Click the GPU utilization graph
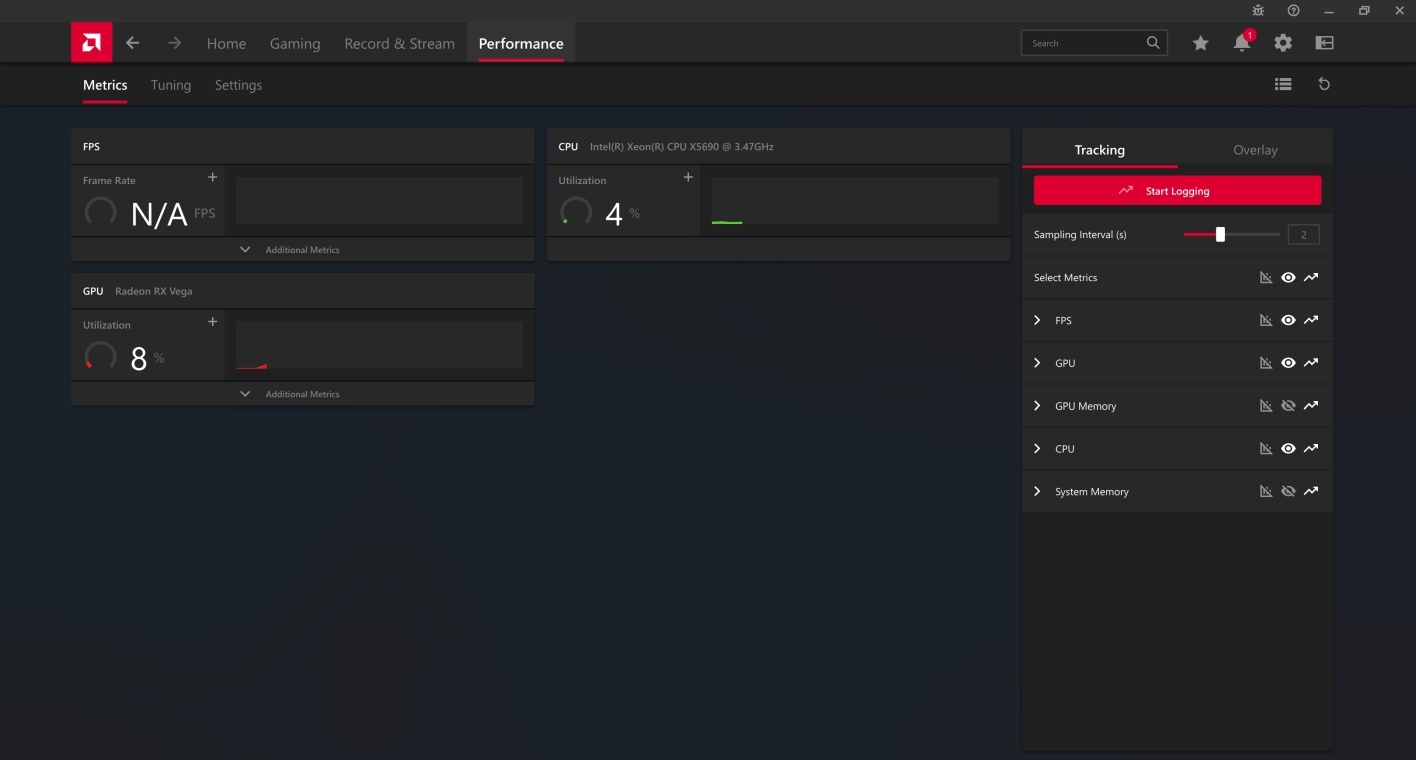 (x=379, y=345)
